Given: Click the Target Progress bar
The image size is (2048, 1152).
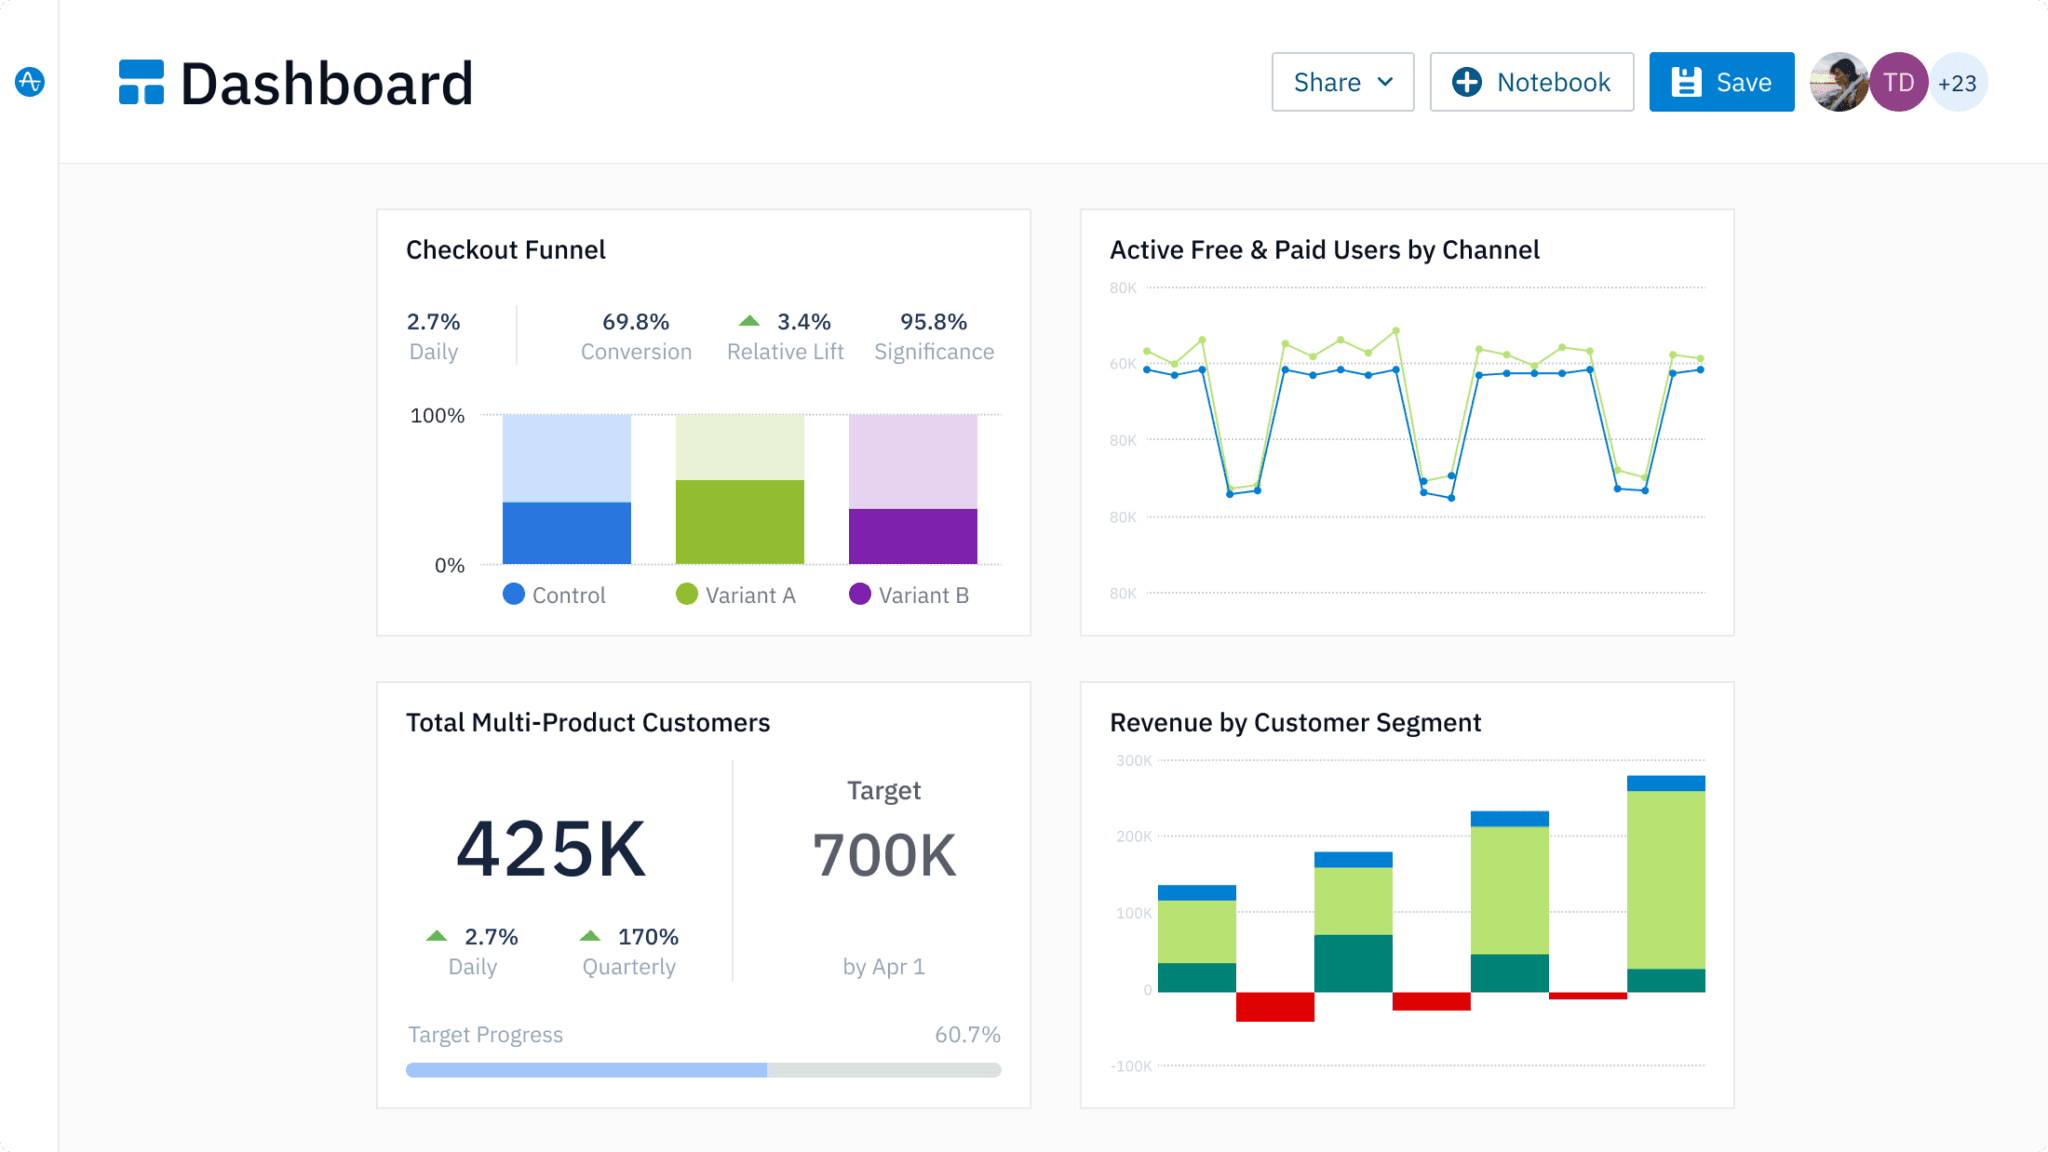Looking at the screenshot, I should [x=703, y=1069].
